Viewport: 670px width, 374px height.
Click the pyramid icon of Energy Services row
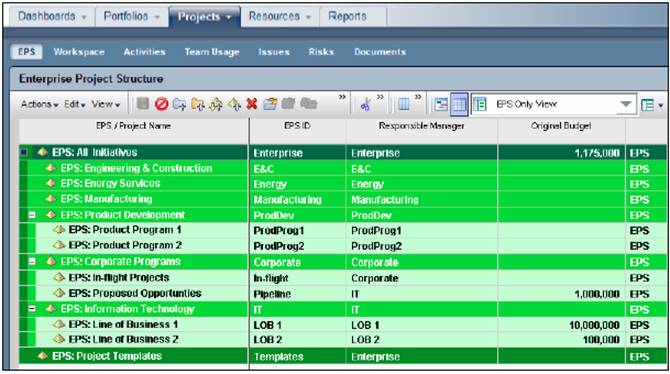tap(51, 183)
